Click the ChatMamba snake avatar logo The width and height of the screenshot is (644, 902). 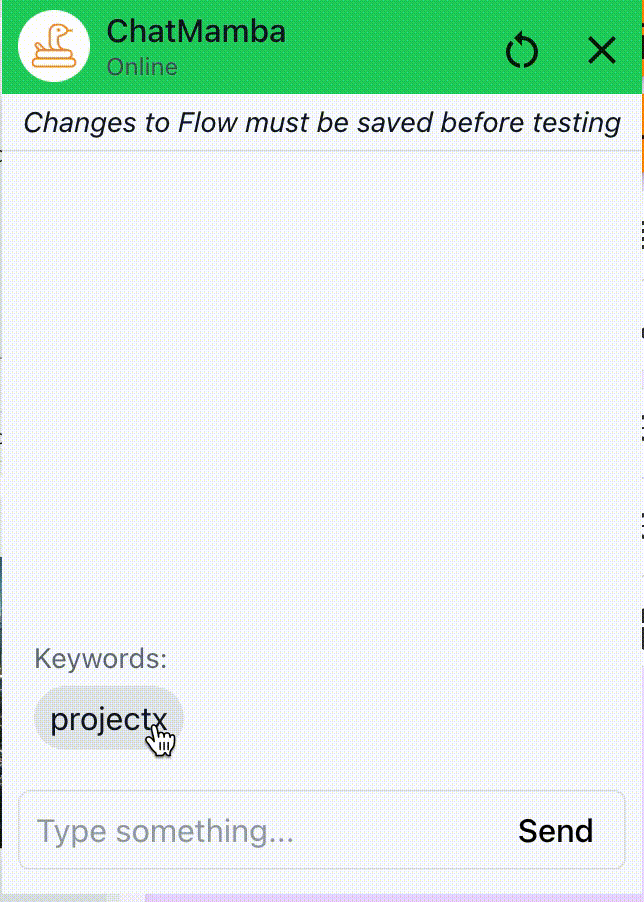tap(54, 46)
